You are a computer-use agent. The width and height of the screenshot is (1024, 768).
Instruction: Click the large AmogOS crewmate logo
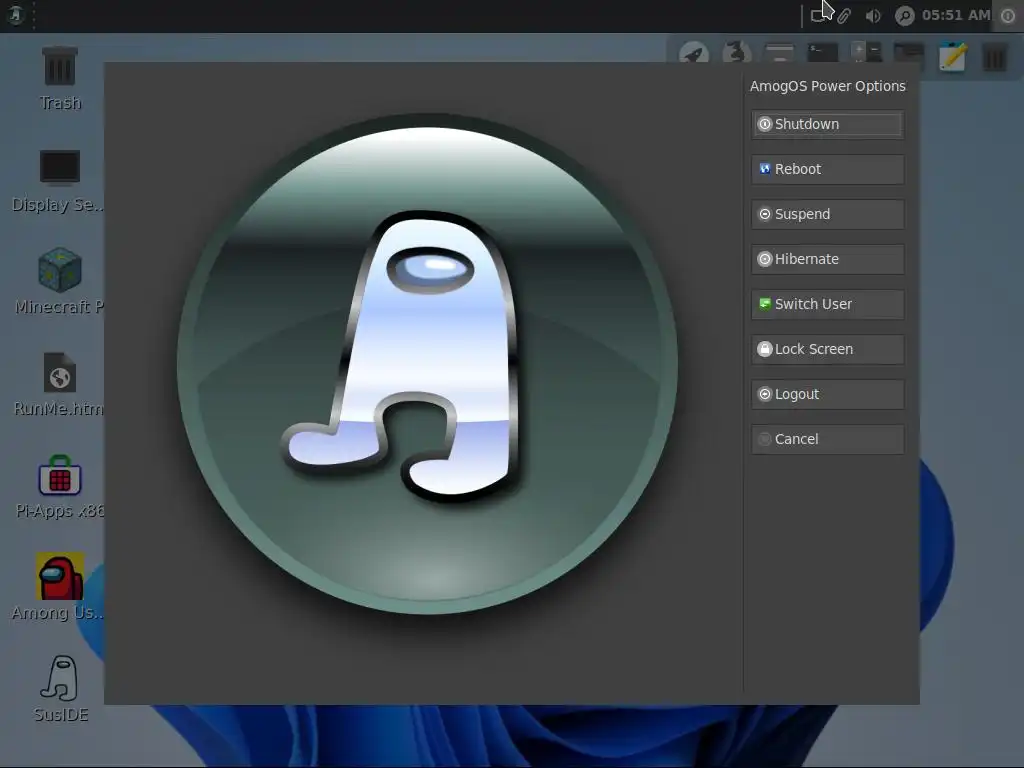[x=427, y=364]
